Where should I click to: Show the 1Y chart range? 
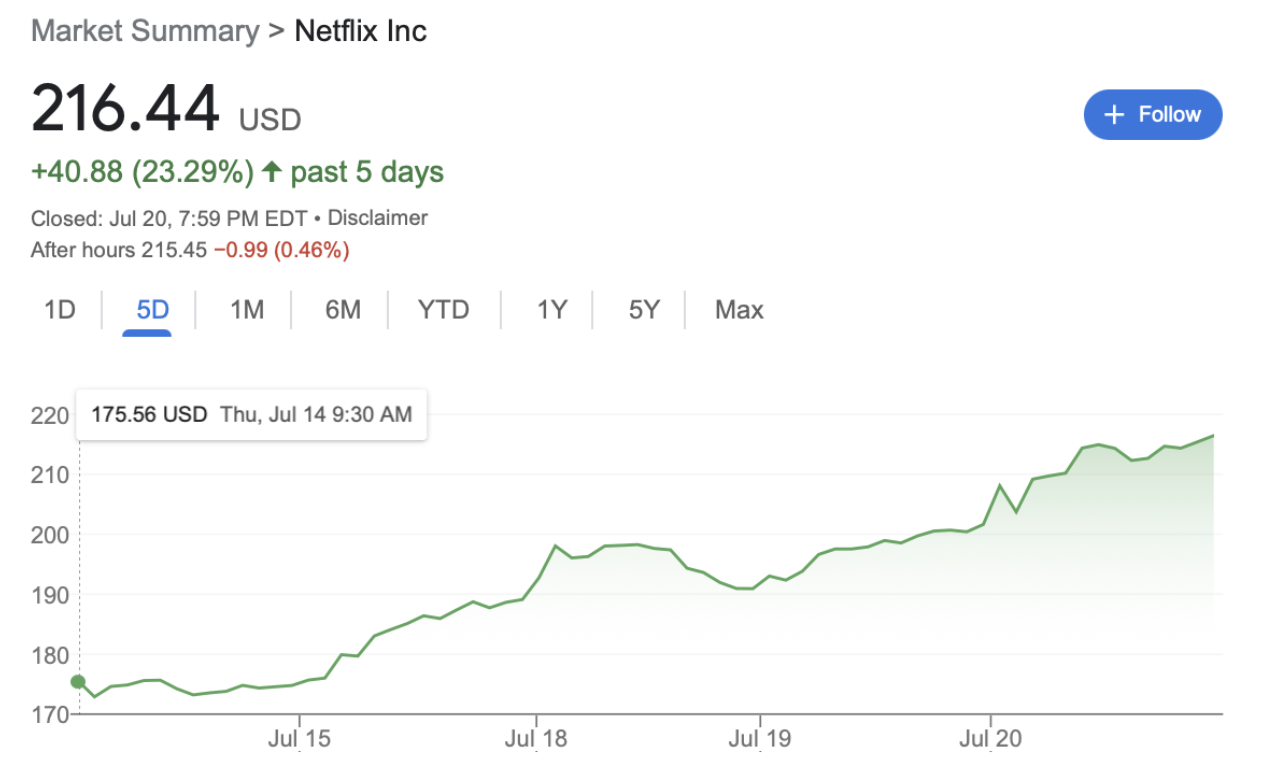551,310
